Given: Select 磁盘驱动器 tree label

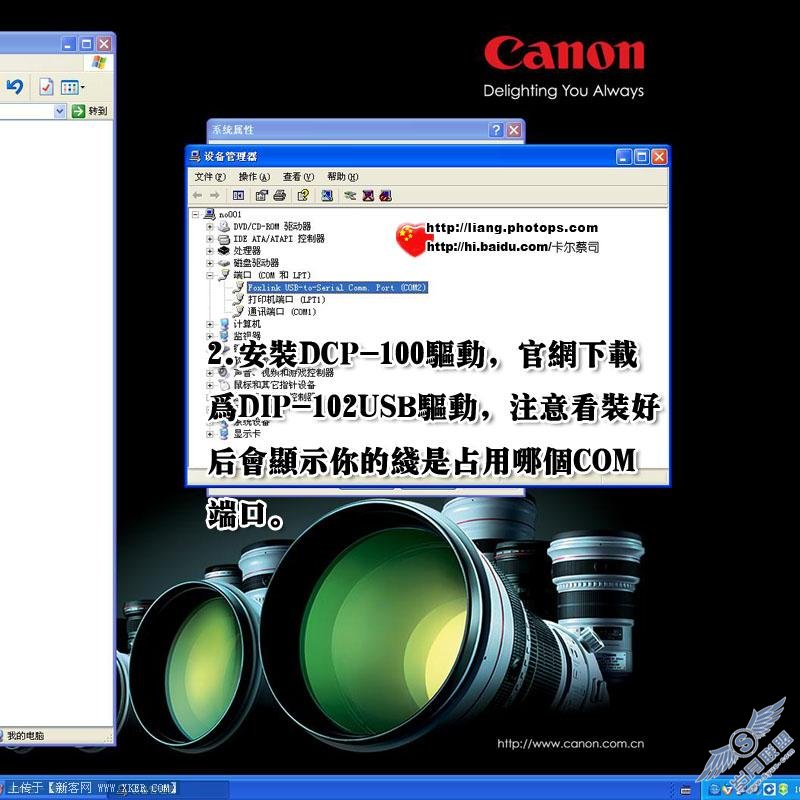Looking at the screenshot, I should click(256, 263).
